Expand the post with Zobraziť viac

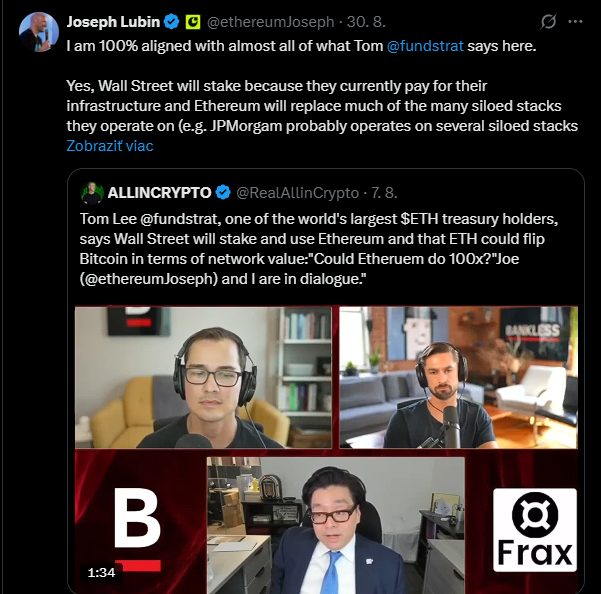(x=110, y=146)
